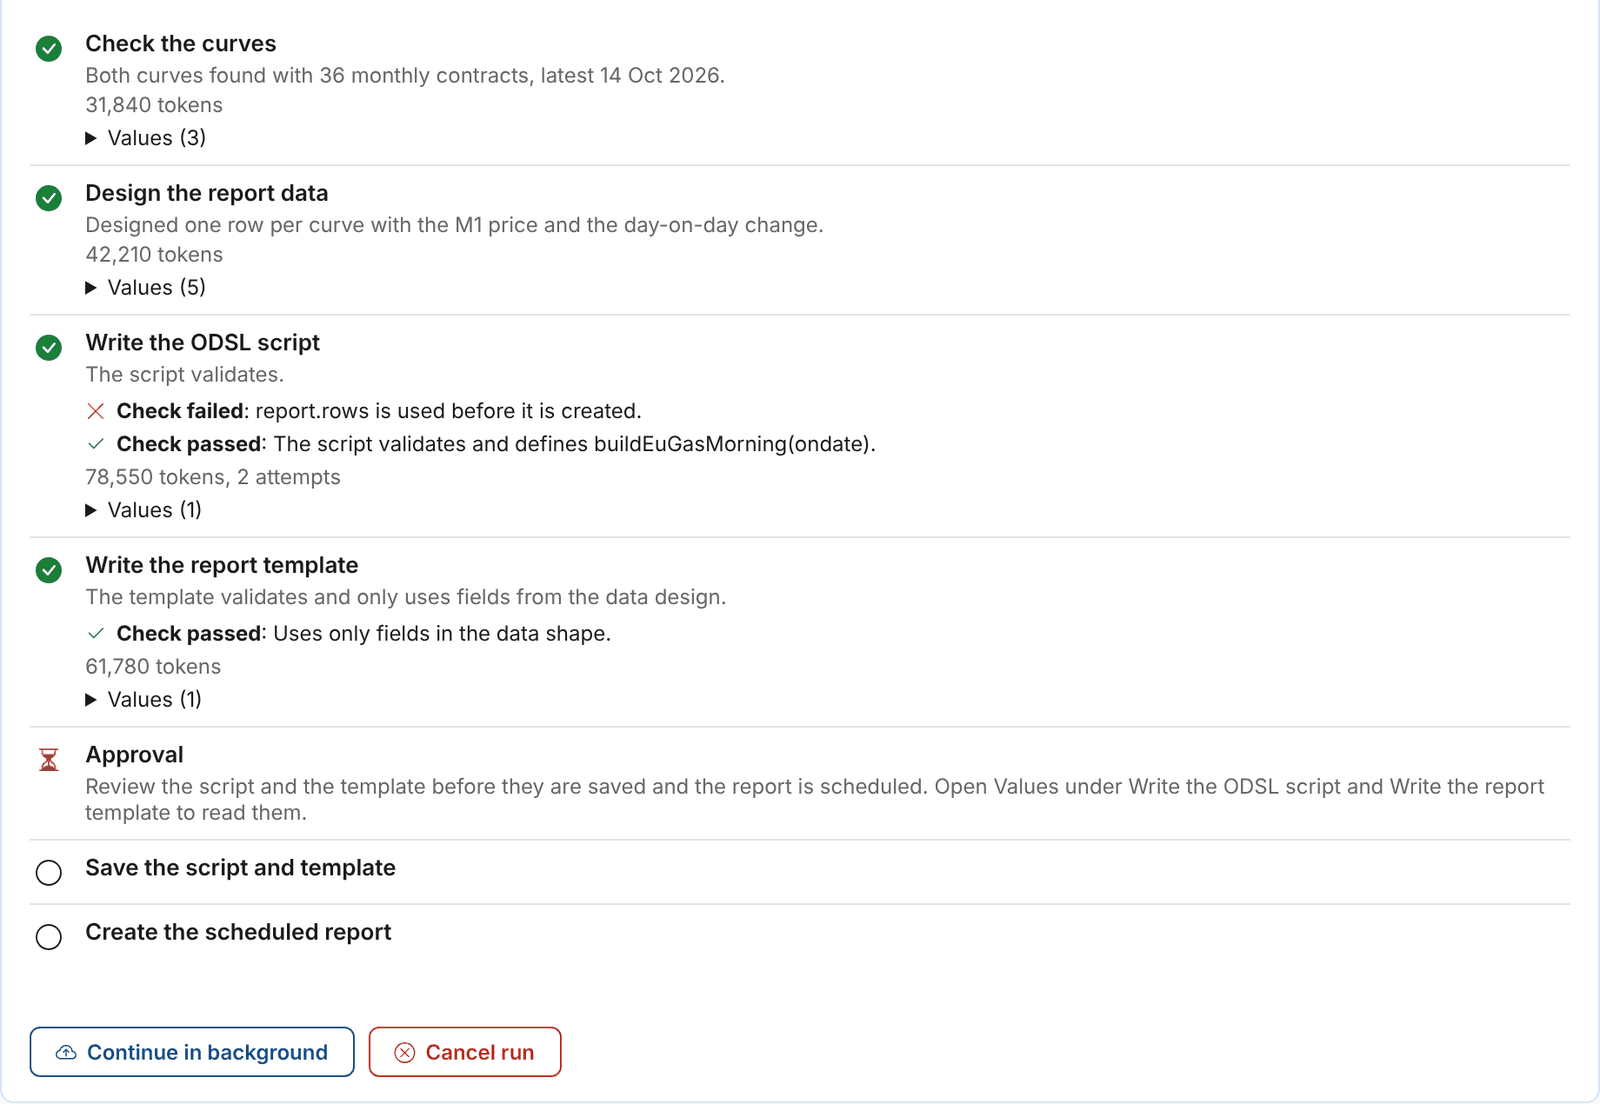Click the 31,840 tokens count
This screenshot has height=1104, width=1600.
[154, 105]
